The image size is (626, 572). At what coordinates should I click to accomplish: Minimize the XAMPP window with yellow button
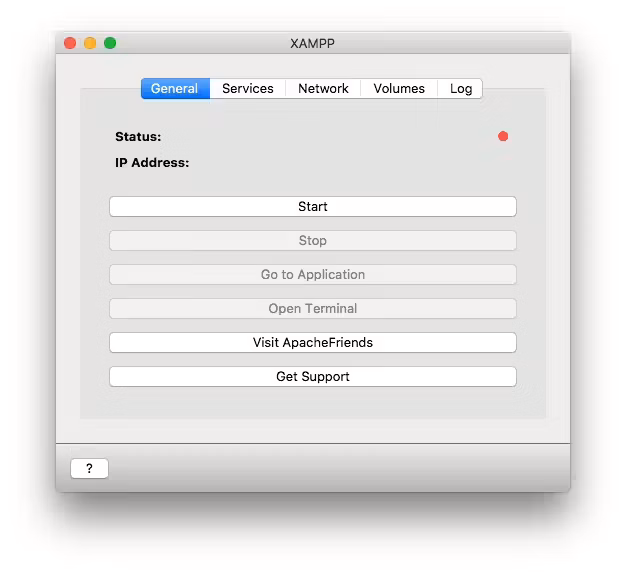pos(90,43)
